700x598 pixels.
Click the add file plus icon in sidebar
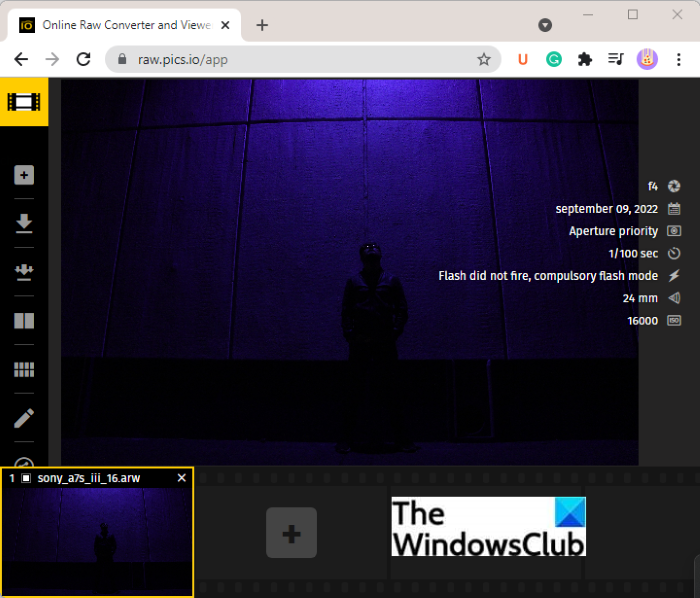pos(24,175)
